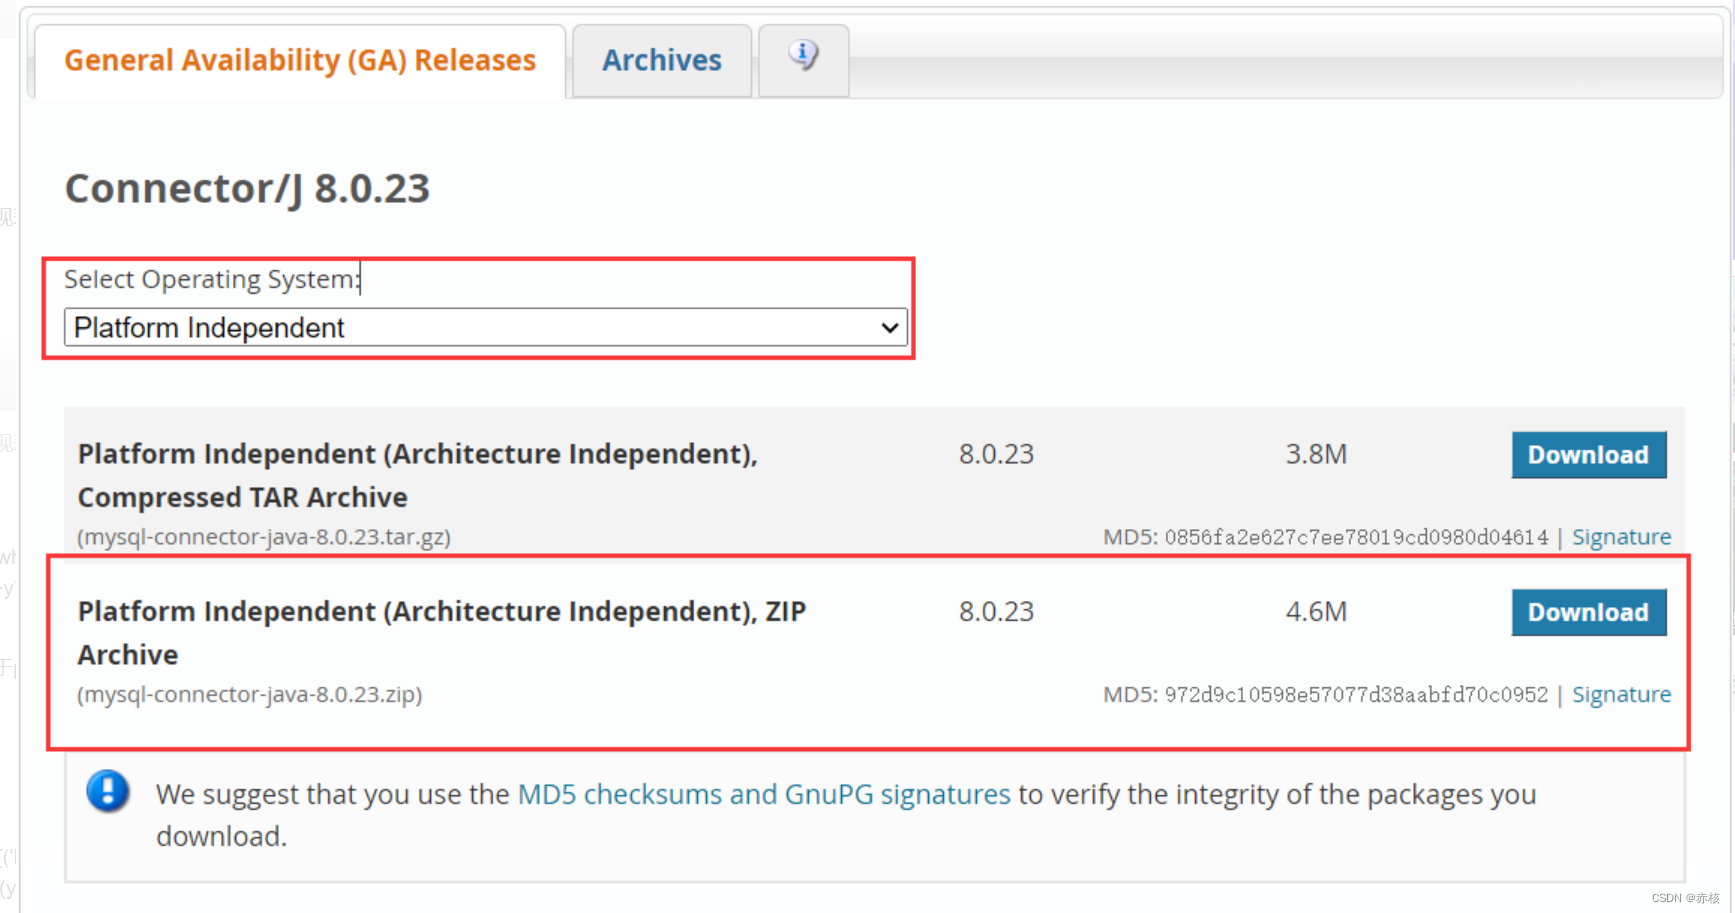Click the 3.8M file size value
The image size is (1735, 913).
coord(1316,454)
